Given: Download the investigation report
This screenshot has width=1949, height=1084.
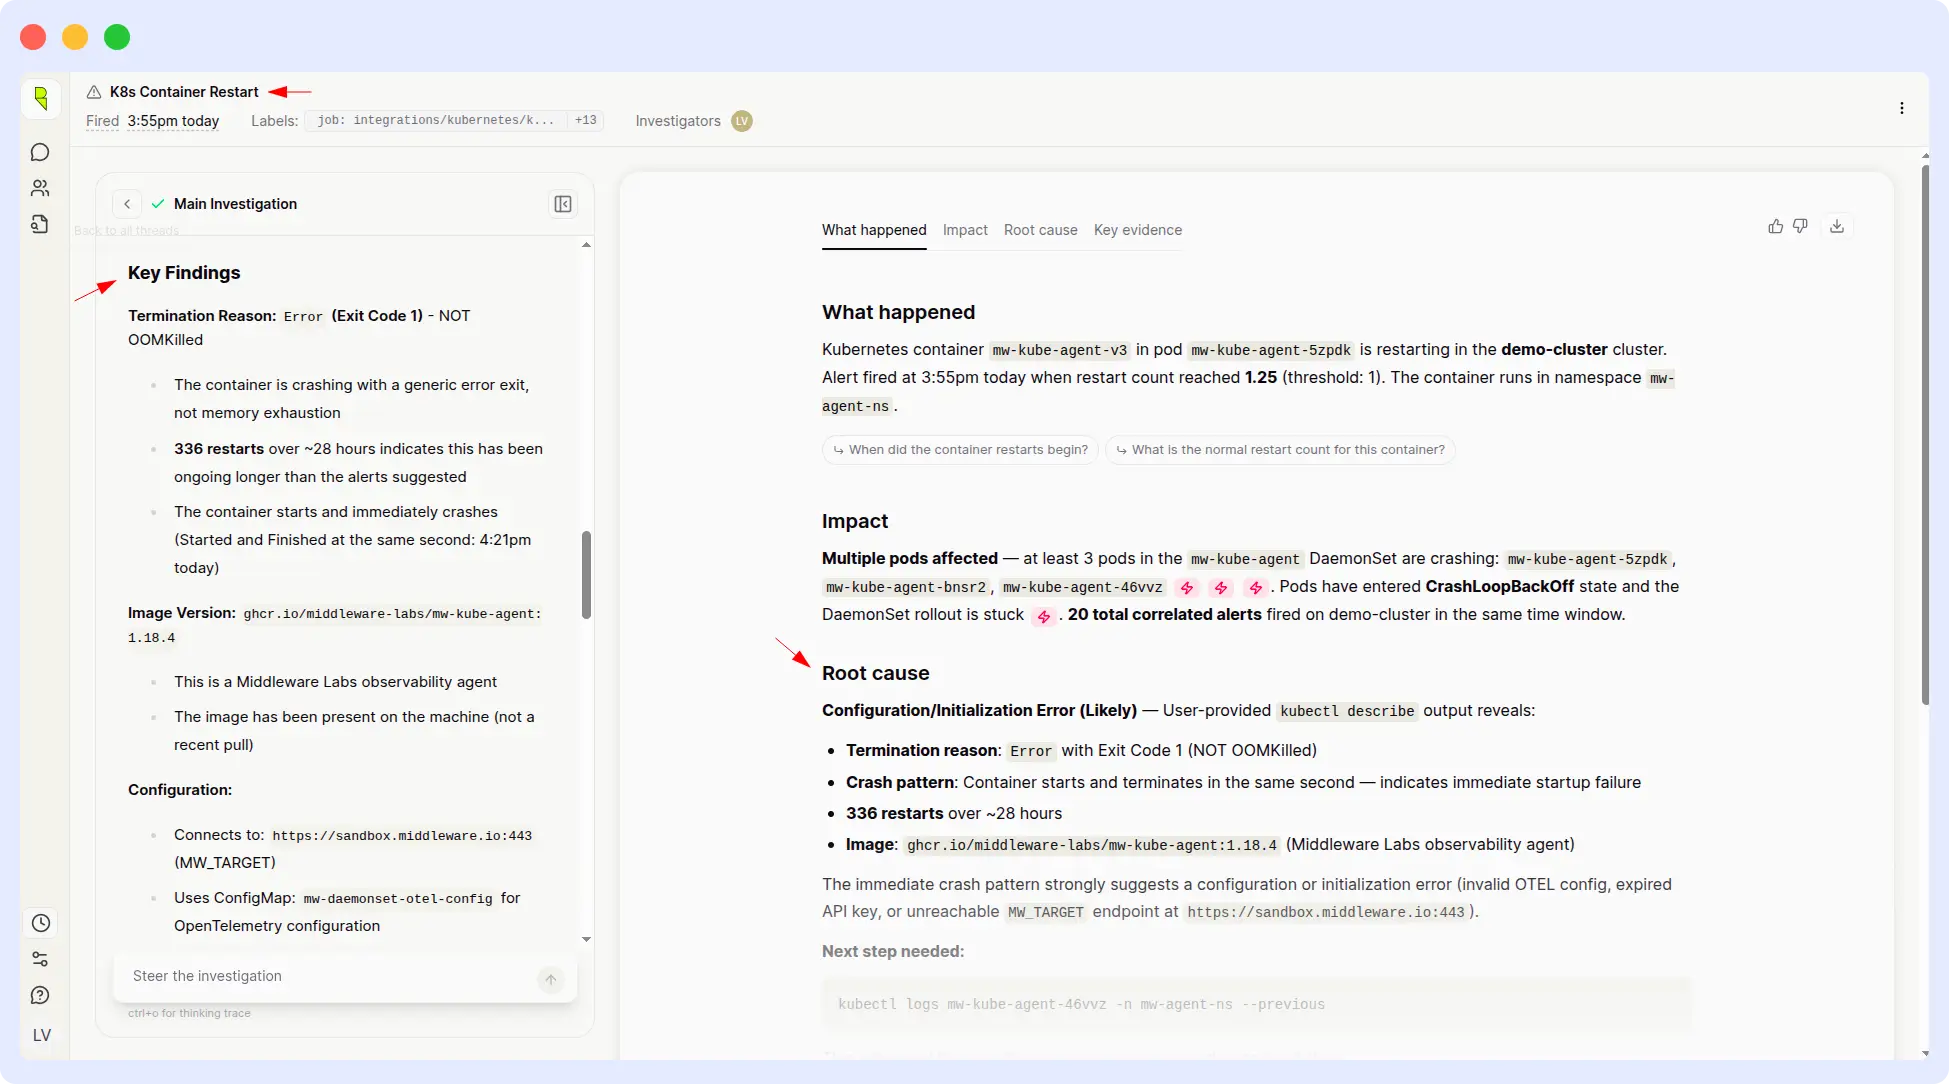Looking at the screenshot, I should pos(1836,226).
